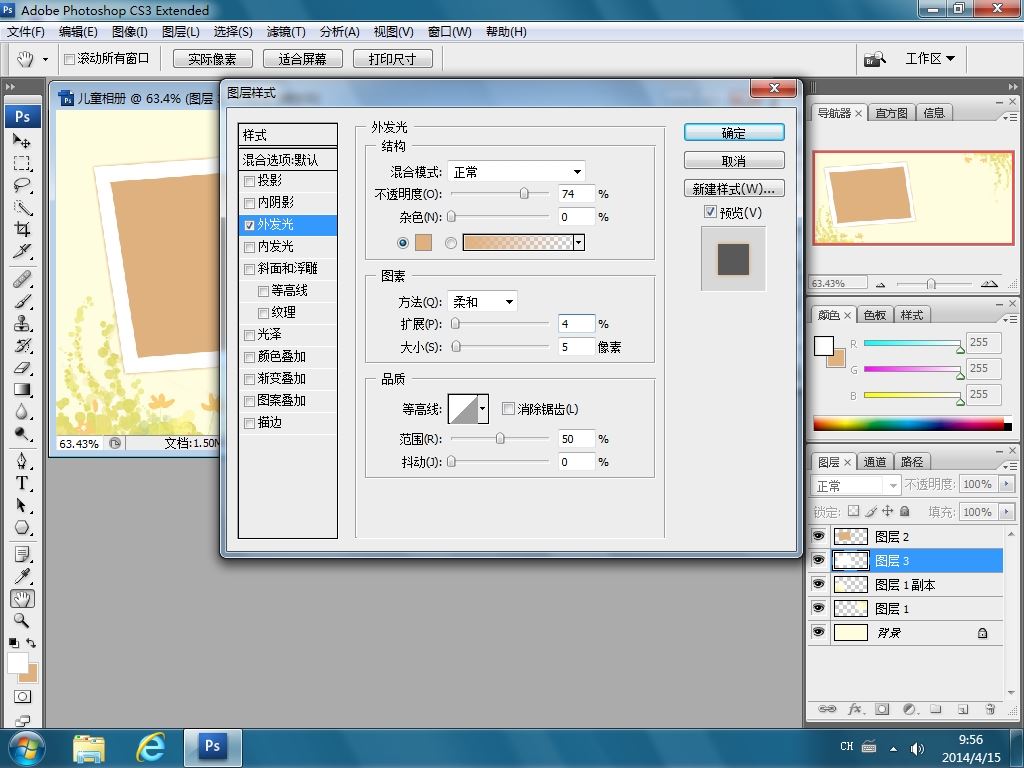The width and height of the screenshot is (1024, 768).
Task: Select the Lasso tool
Action: [22, 185]
